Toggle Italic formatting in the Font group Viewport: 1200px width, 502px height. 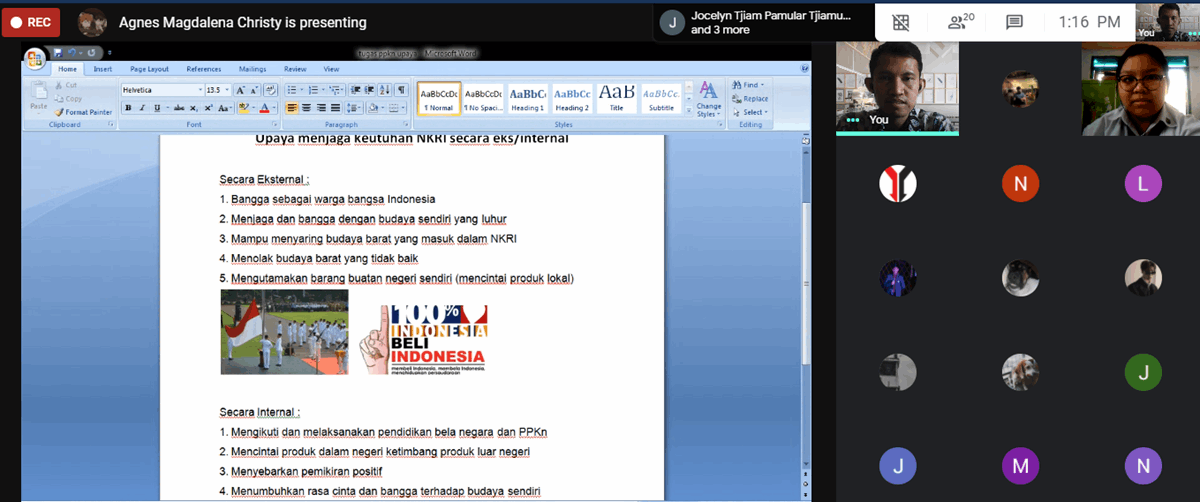(142, 108)
